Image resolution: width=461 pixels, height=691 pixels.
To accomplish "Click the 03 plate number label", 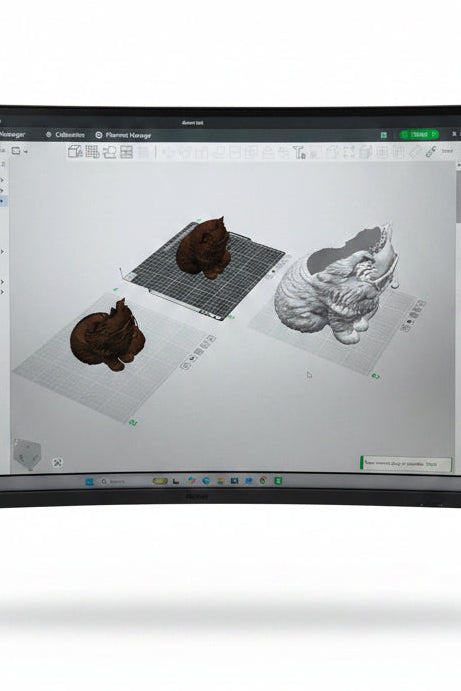I will 375,376.
